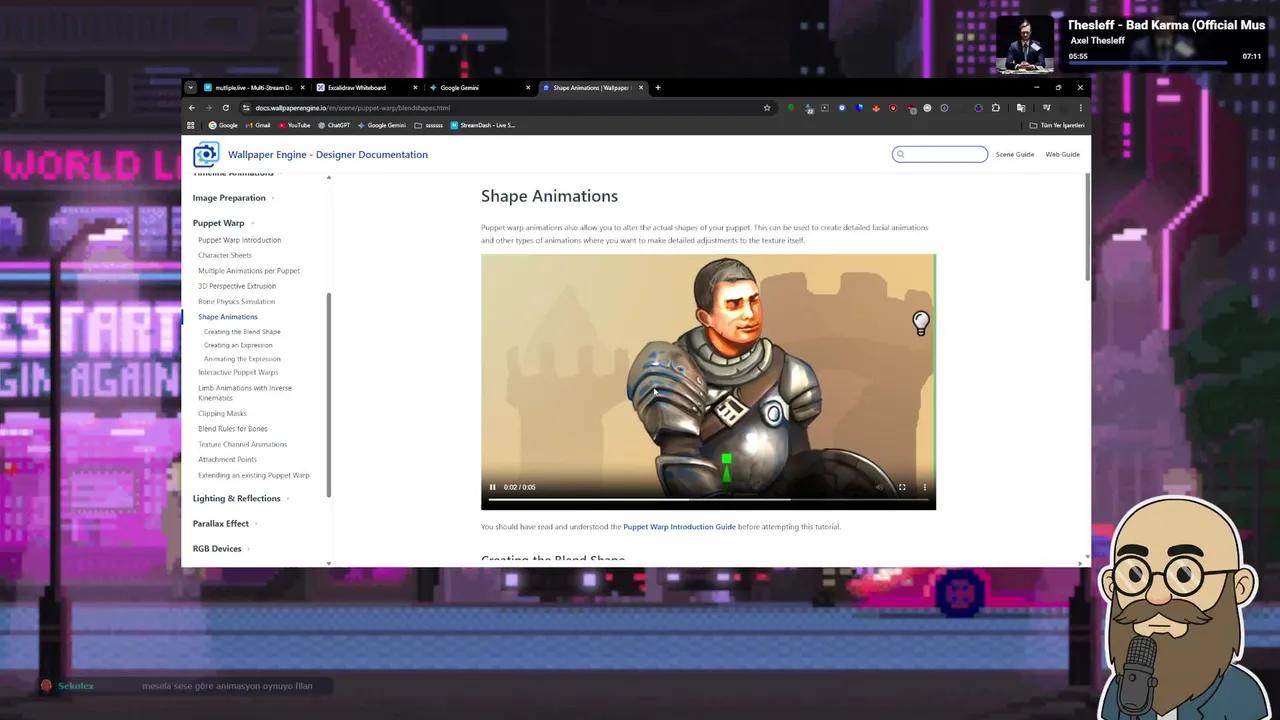Open the YouTube bookmark

pos(295,125)
